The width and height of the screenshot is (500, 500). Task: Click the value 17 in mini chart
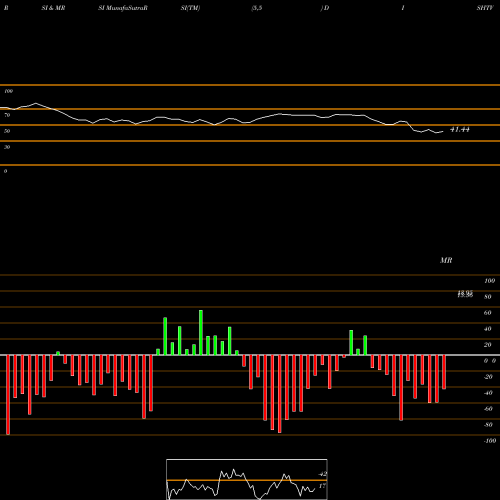[x=322, y=486]
